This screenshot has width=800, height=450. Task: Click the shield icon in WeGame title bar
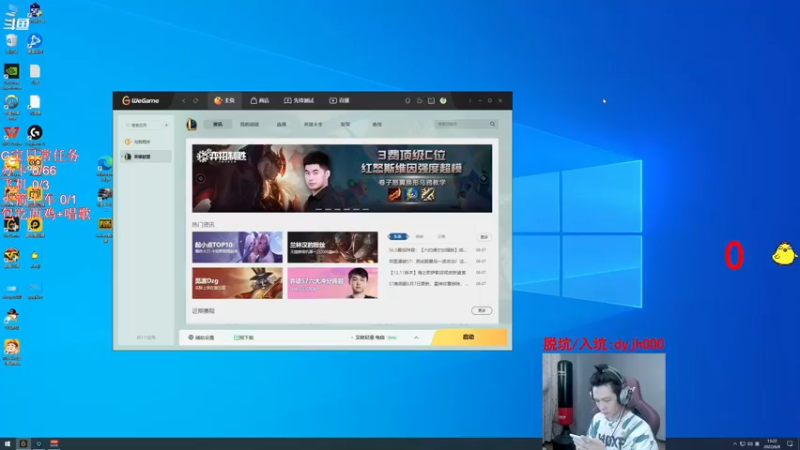click(x=407, y=101)
